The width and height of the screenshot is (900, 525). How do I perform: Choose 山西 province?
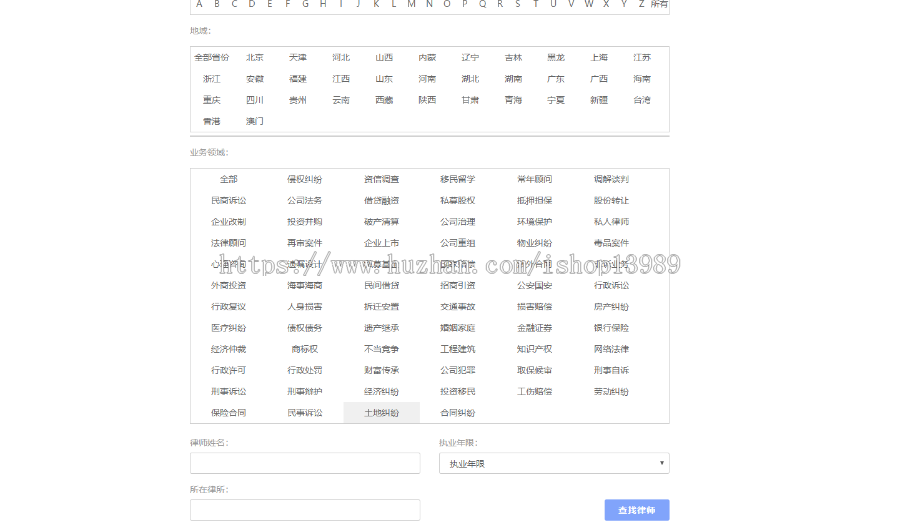point(383,57)
